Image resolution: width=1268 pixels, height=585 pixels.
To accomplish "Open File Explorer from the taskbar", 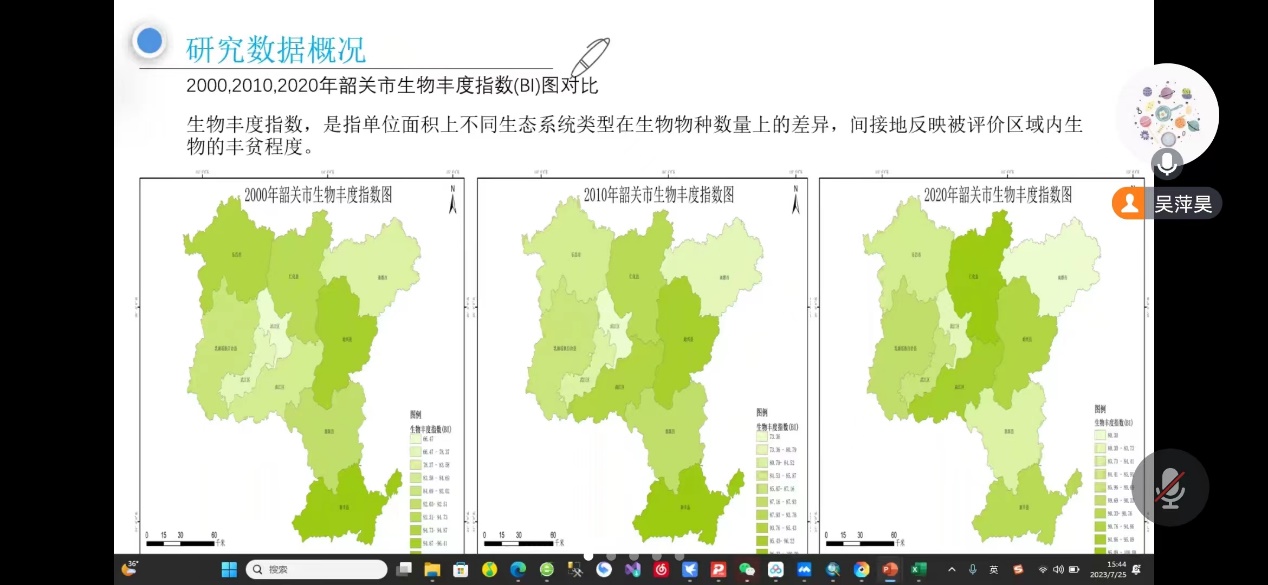I will point(432,569).
